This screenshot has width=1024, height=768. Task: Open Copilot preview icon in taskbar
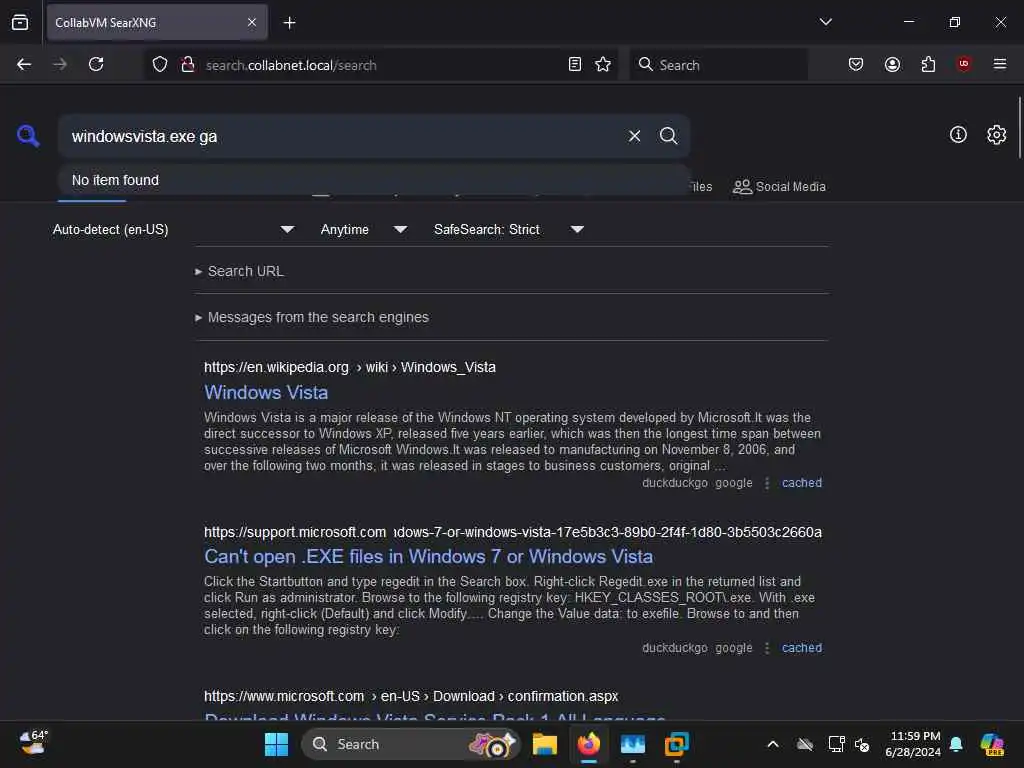pyautogui.click(x=993, y=744)
